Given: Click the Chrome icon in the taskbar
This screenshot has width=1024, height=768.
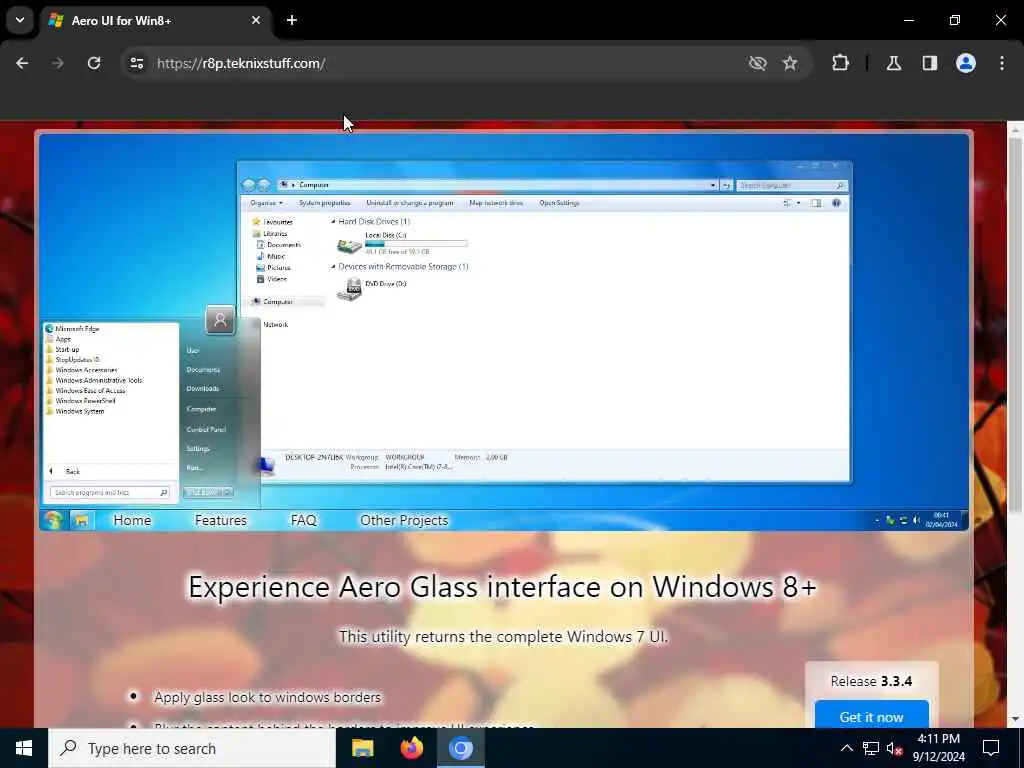Looking at the screenshot, I should tap(460, 748).
